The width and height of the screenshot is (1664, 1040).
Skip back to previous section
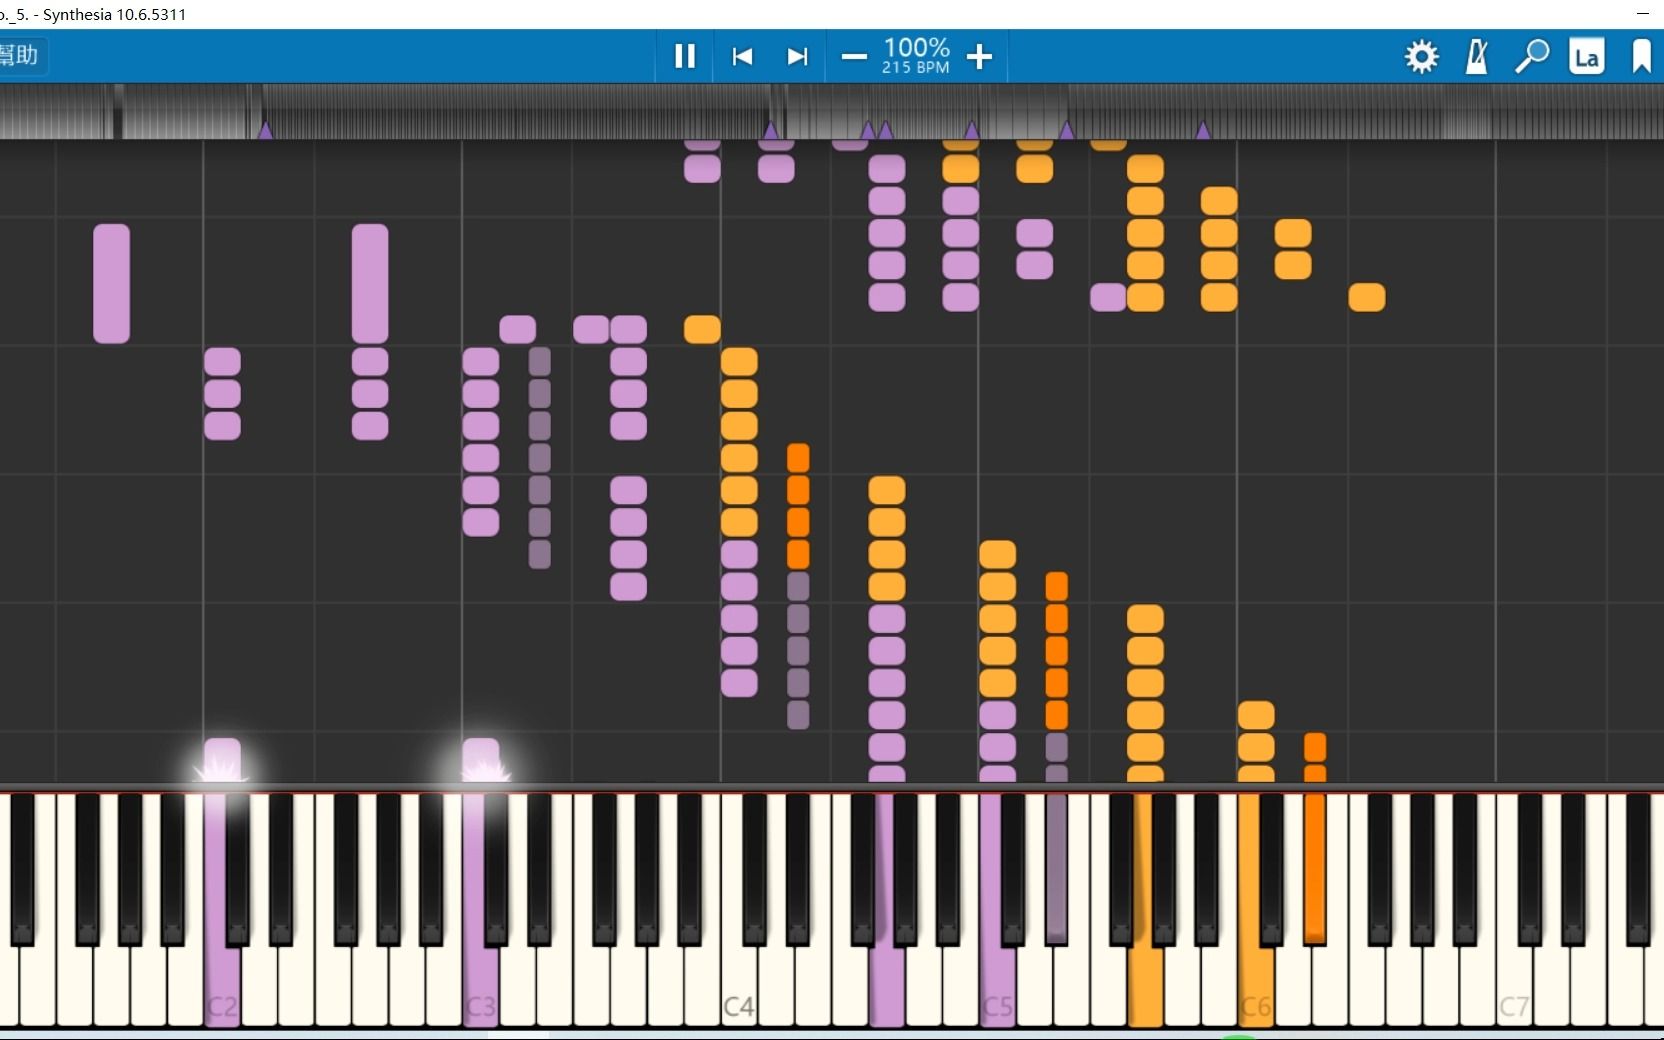pyautogui.click(x=742, y=56)
